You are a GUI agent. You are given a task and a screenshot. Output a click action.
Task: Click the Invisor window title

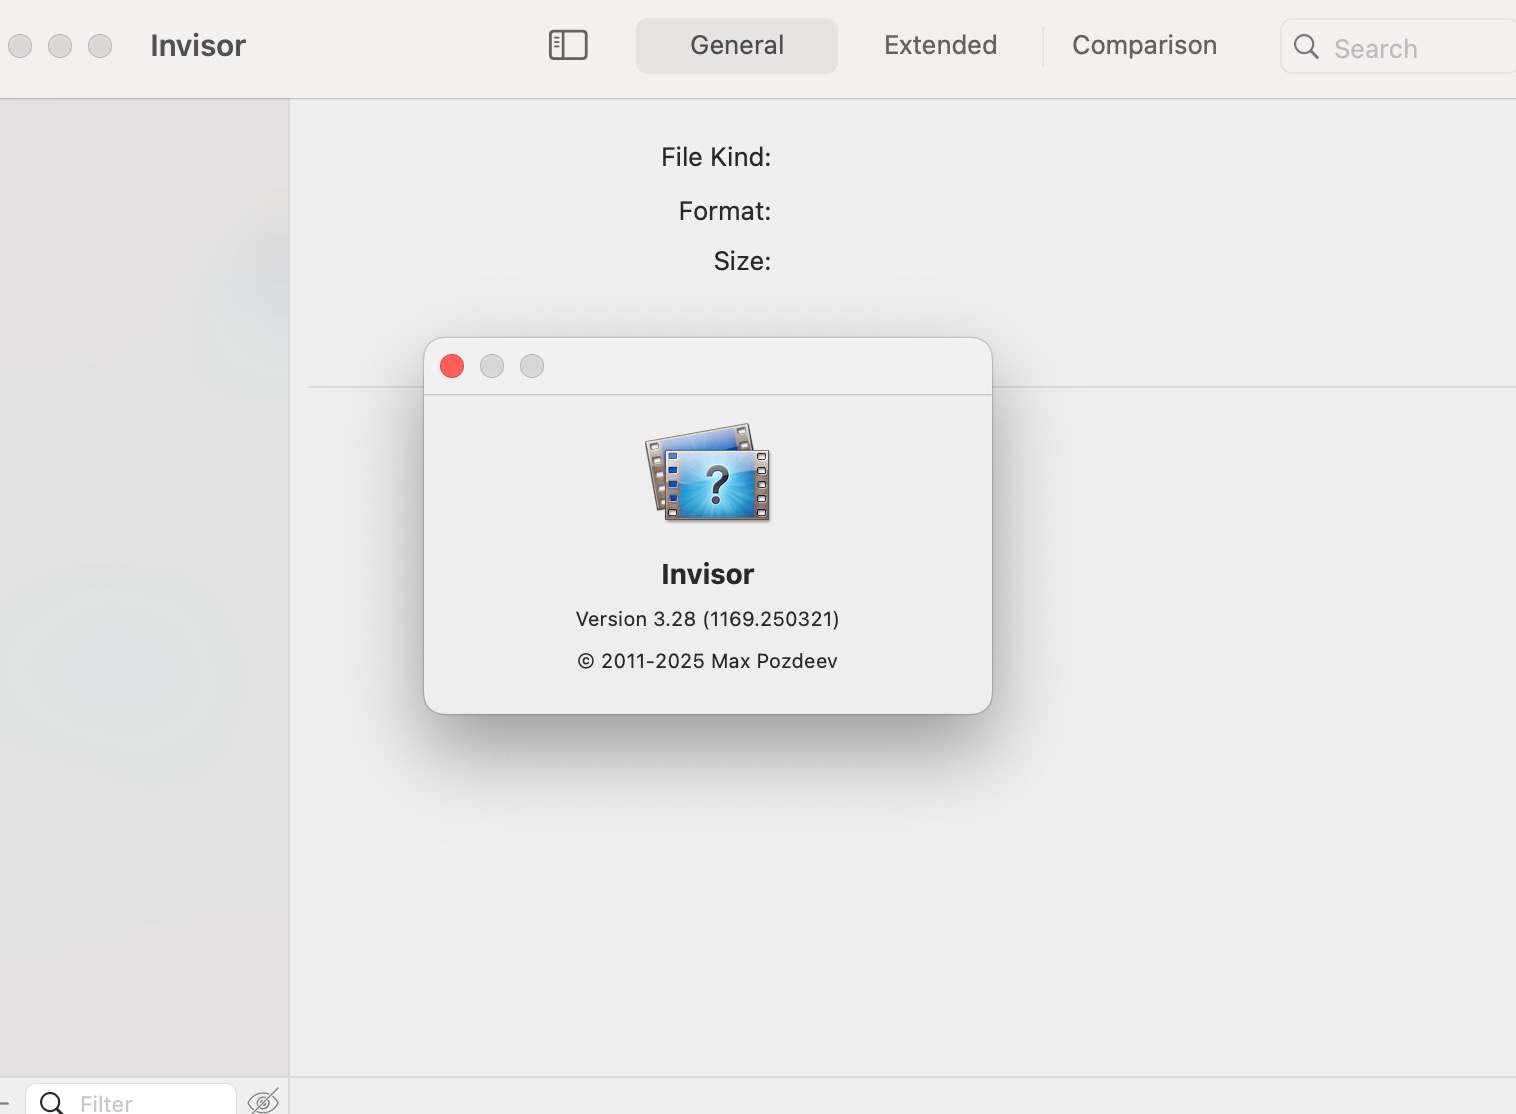[198, 46]
